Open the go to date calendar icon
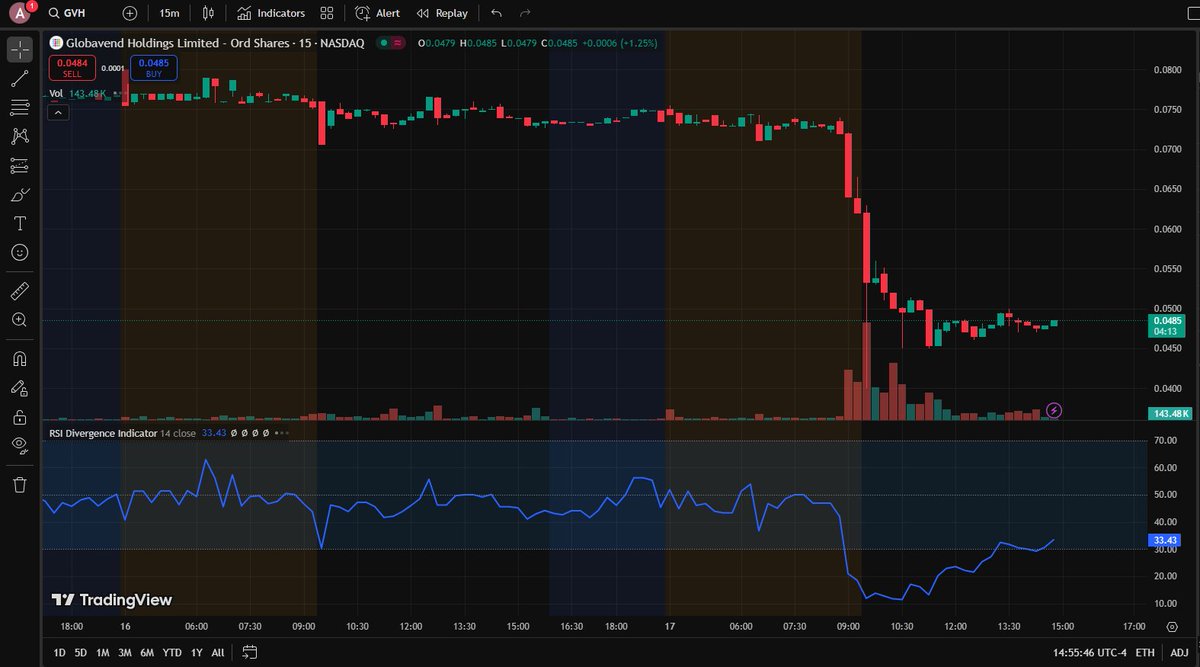 (x=250, y=652)
